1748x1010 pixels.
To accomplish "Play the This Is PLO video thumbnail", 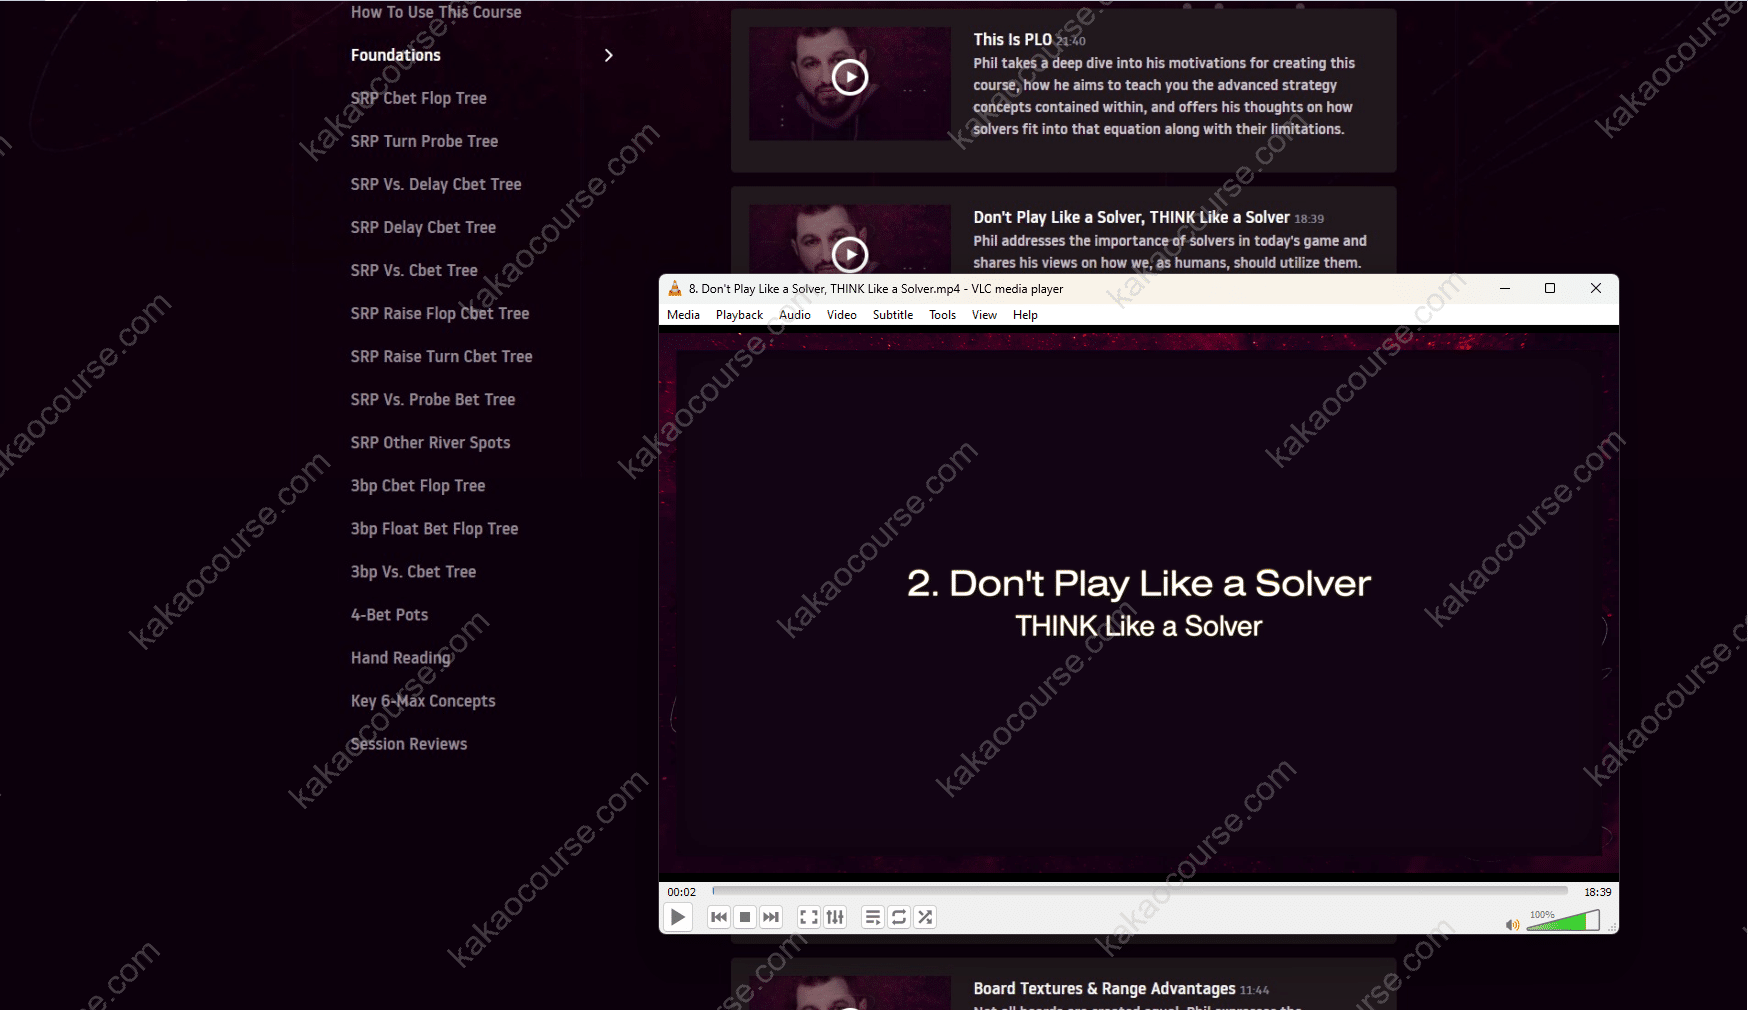I will click(850, 77).
